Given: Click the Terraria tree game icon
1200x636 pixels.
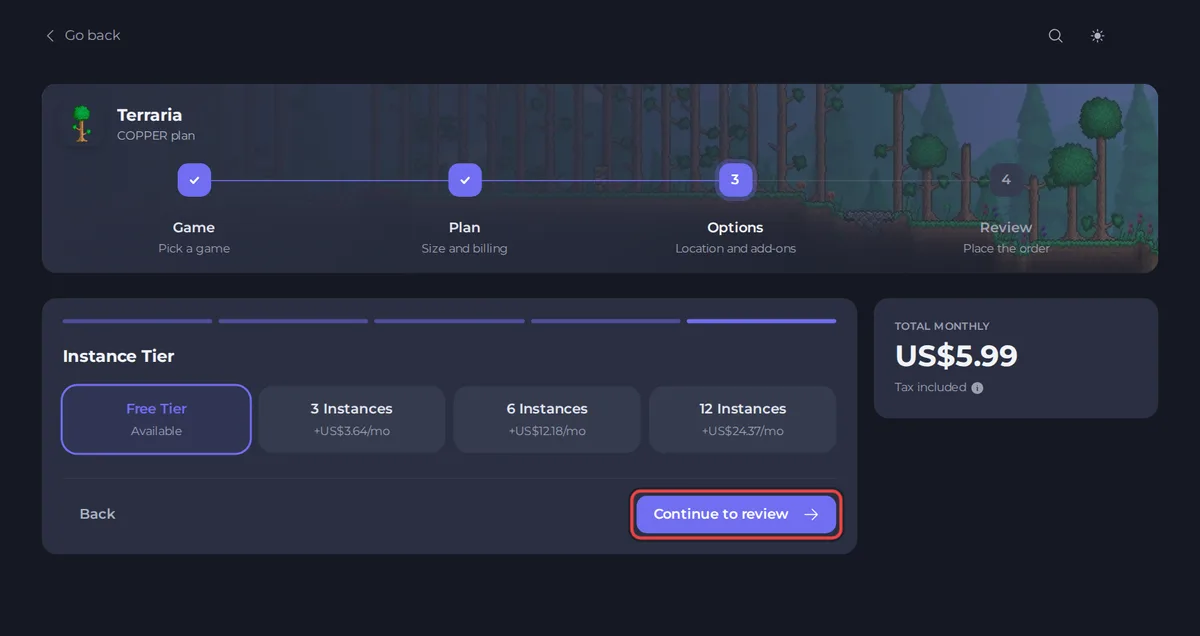Looking at the screenshot, I should click(x=82, y=124).
